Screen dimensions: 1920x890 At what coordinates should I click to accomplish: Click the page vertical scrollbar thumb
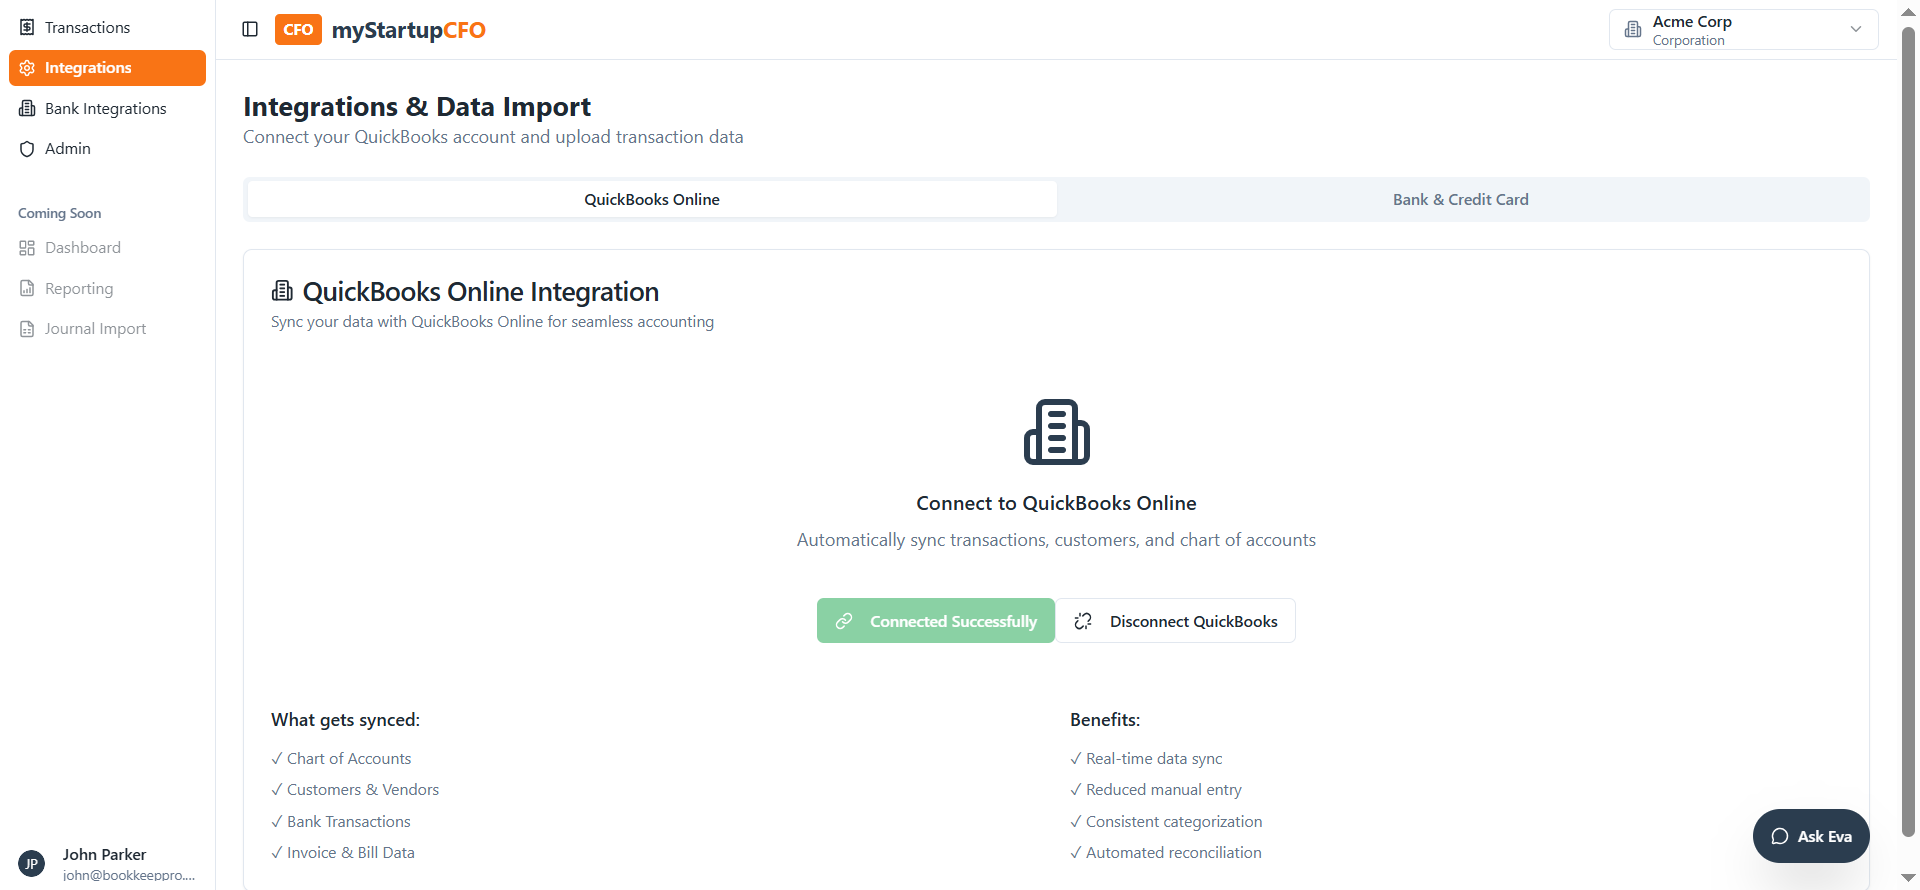click(x=1908, y=430)
